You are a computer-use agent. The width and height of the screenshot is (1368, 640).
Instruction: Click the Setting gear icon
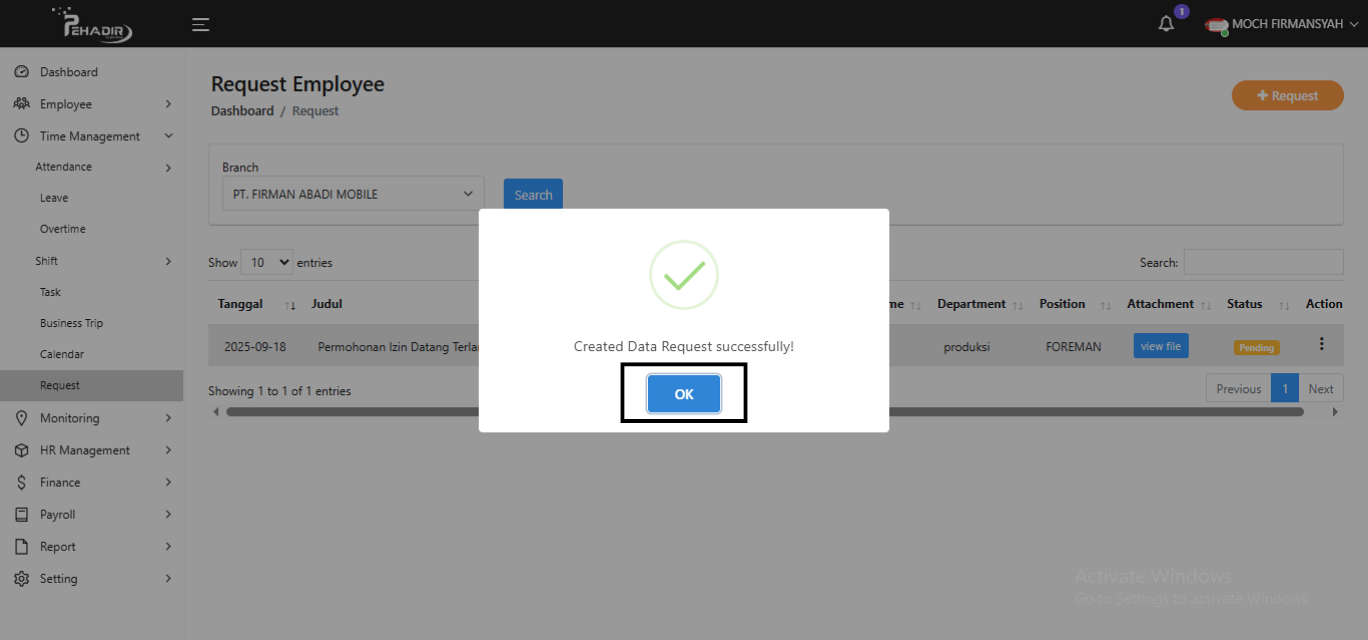tap(21, 579)
